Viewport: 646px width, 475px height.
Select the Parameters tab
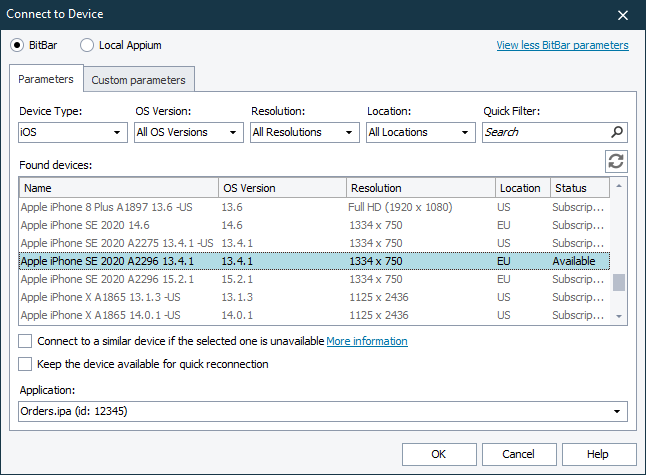click(46, 79)
